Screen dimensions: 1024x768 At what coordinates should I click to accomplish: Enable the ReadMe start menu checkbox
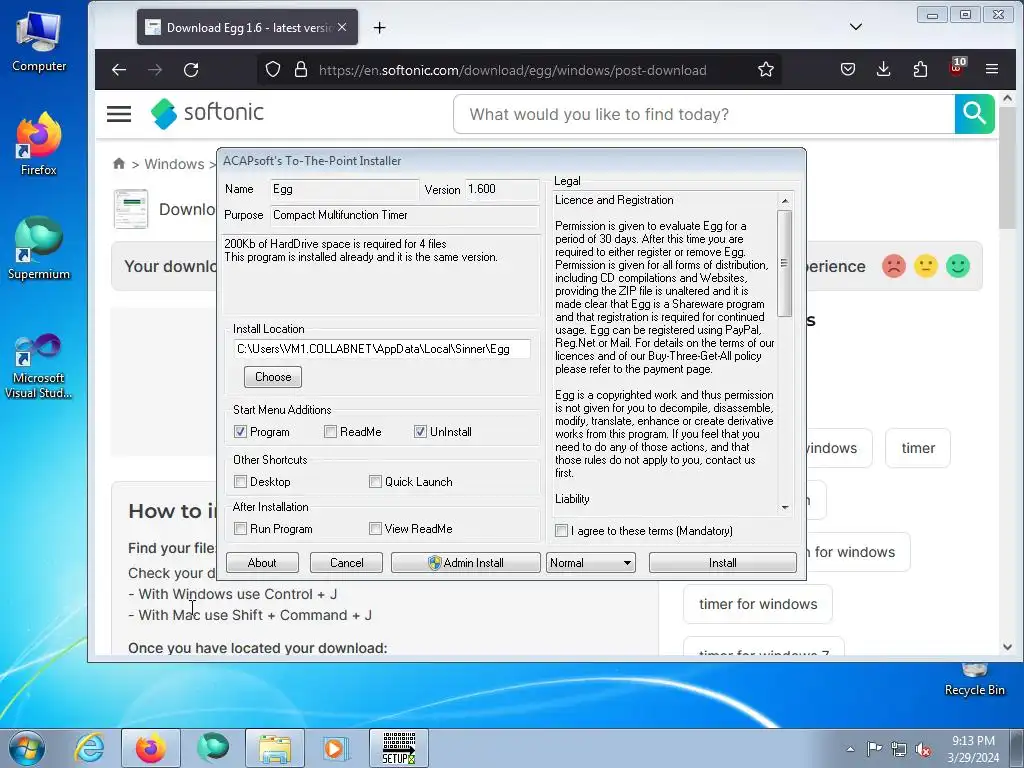(330, 432)
